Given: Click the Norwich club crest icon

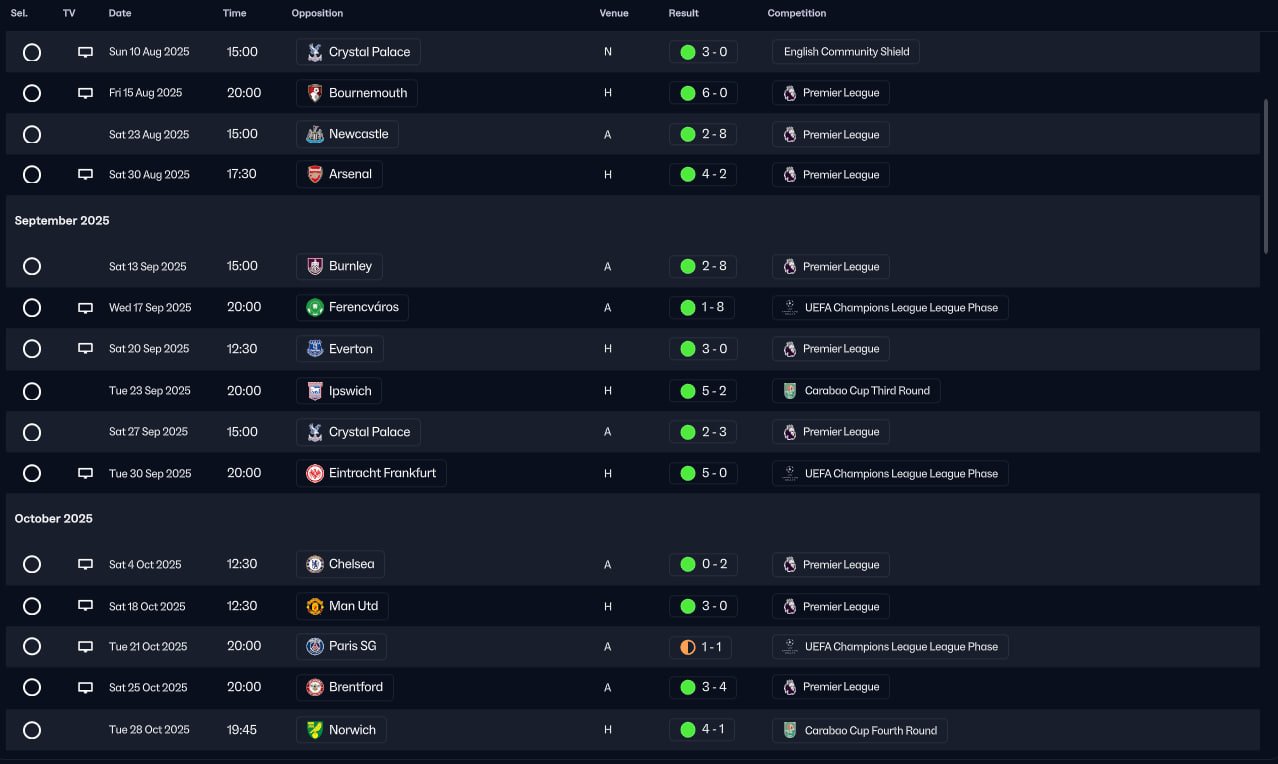Looking at the screenshot, I should click(315, 730).
